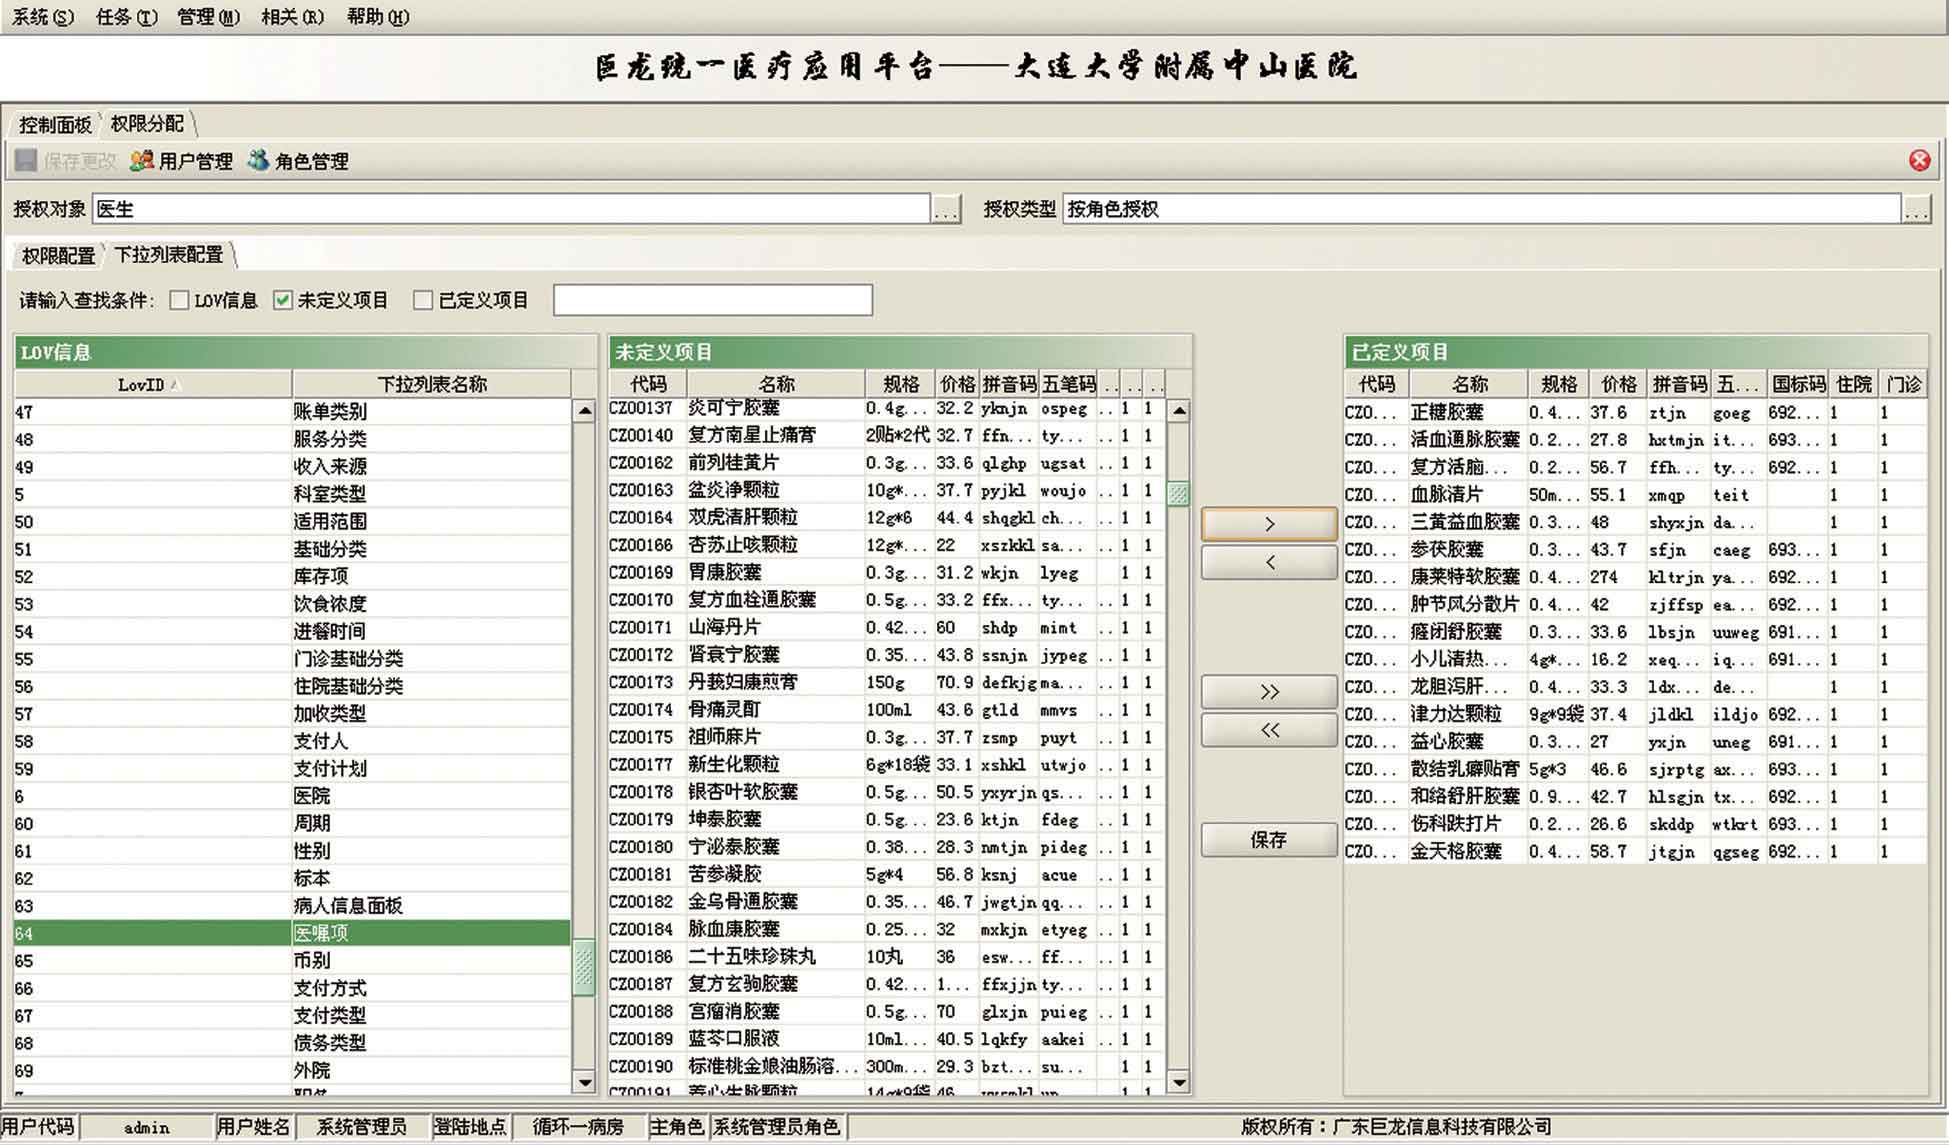Select defined item 血脉清片
The height and width of the screenshot is (1145, 1949).
1635,494
